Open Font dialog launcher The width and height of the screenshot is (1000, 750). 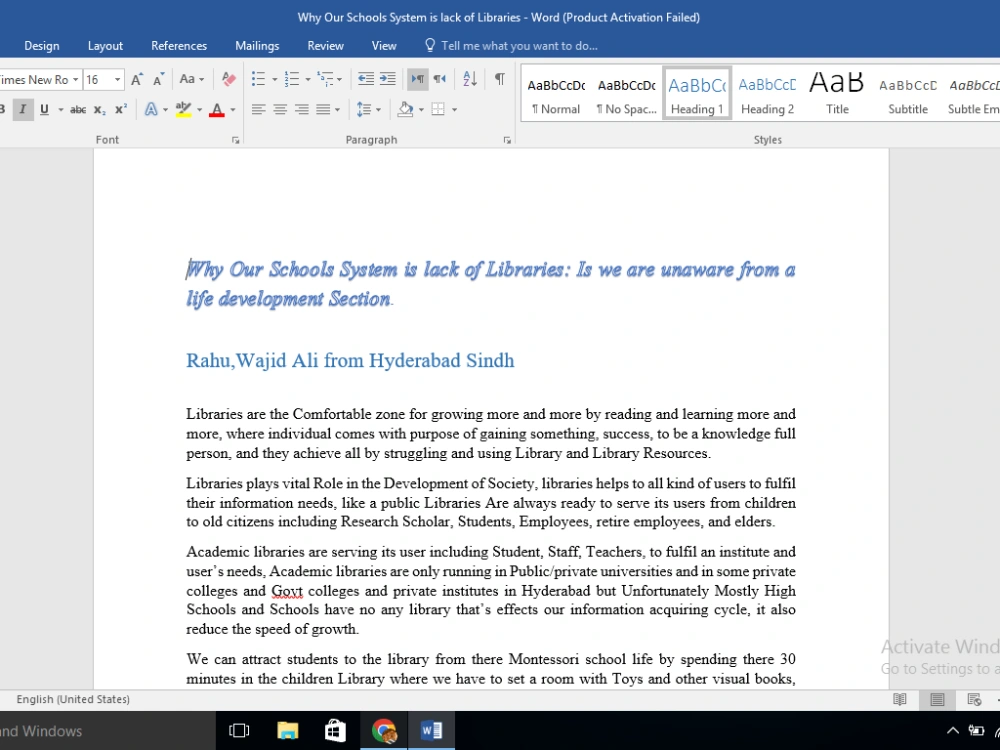pyautogui.click(x=235, y=140)
